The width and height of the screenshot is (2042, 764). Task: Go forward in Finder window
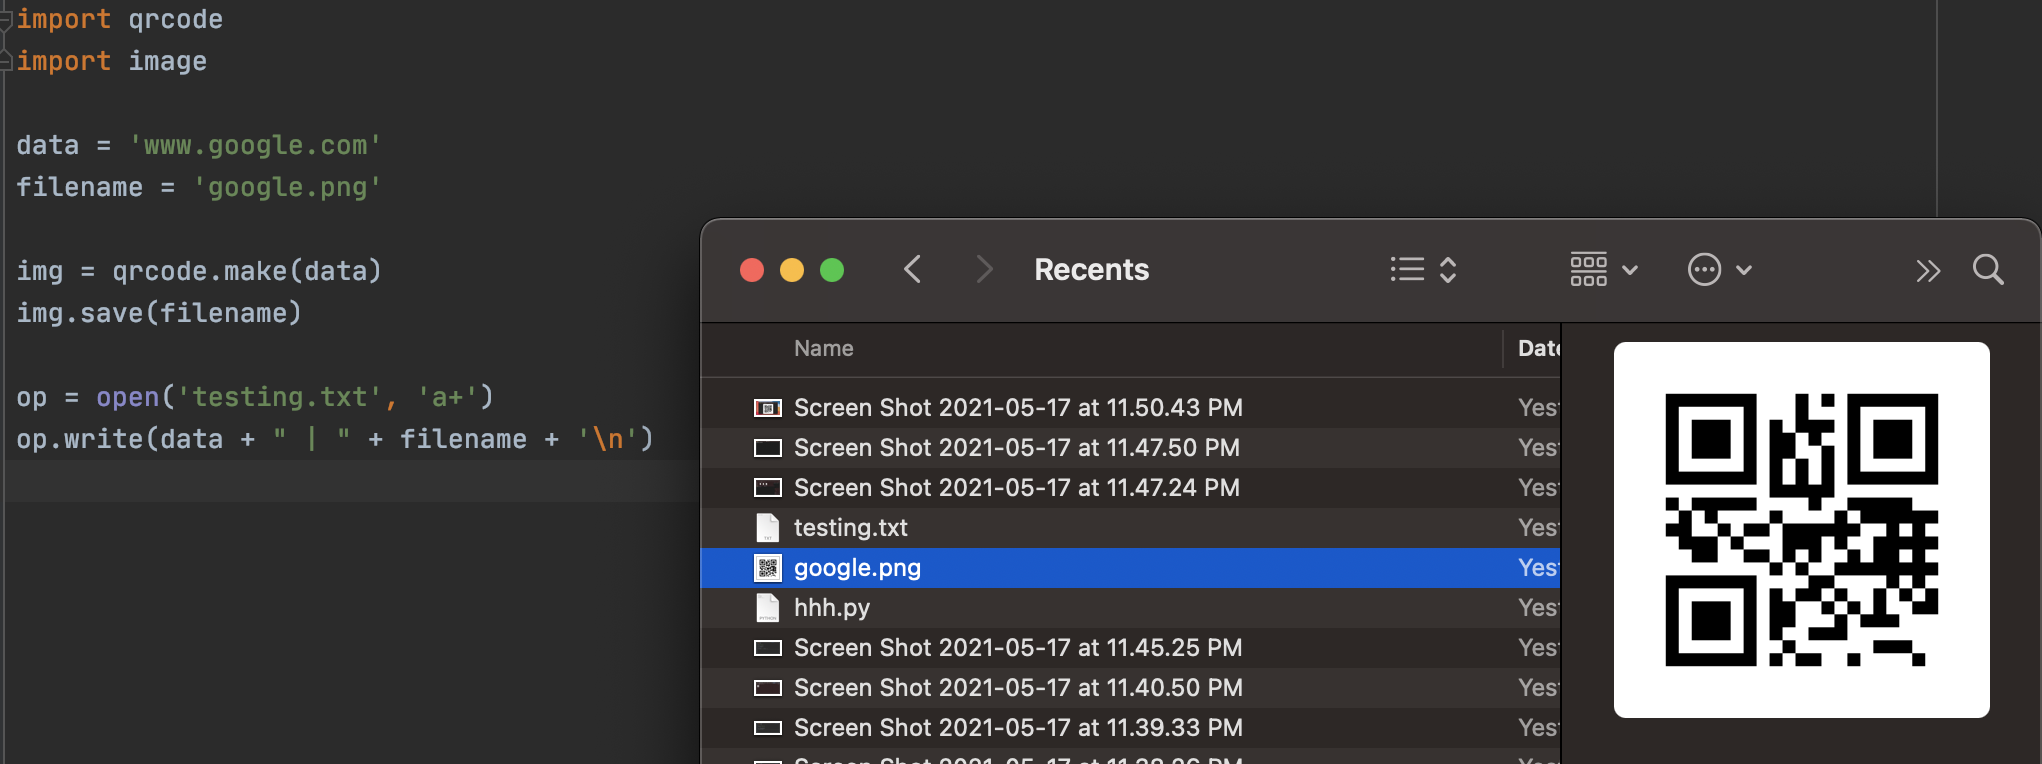tap(984, 270)
